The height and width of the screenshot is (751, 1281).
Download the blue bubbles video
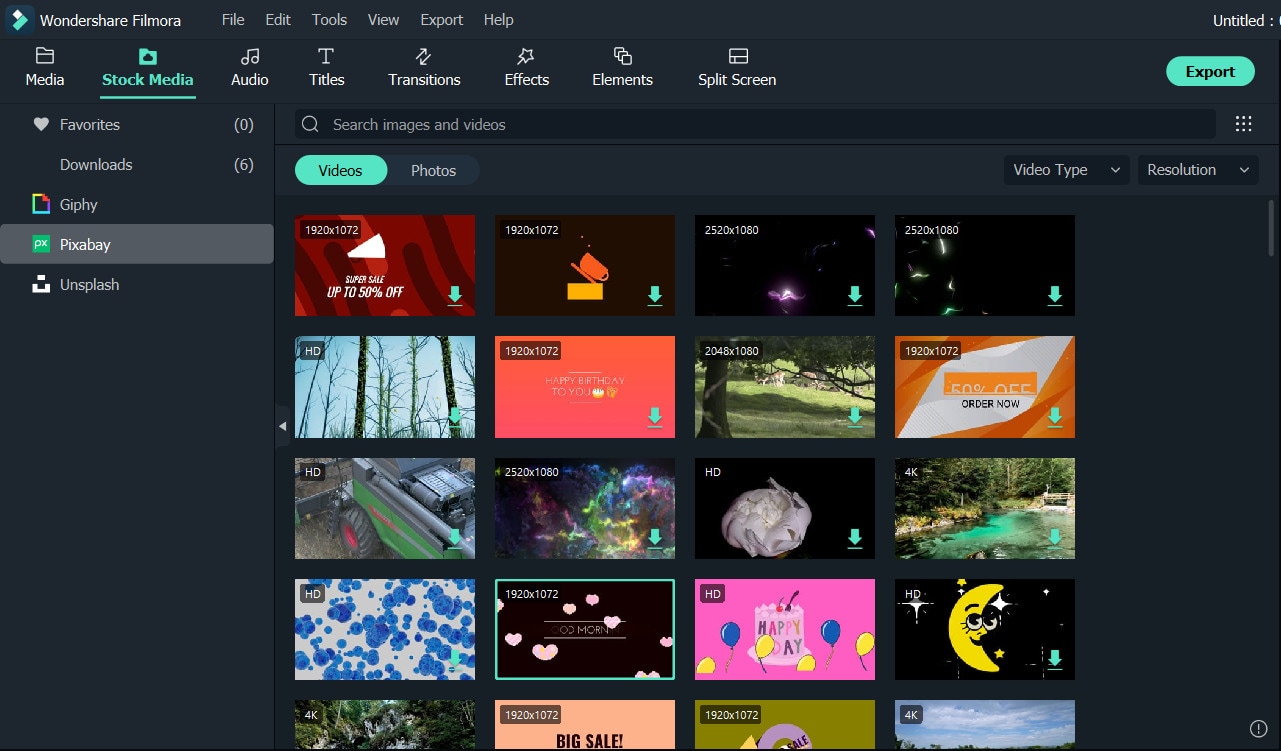click(455, 659)
